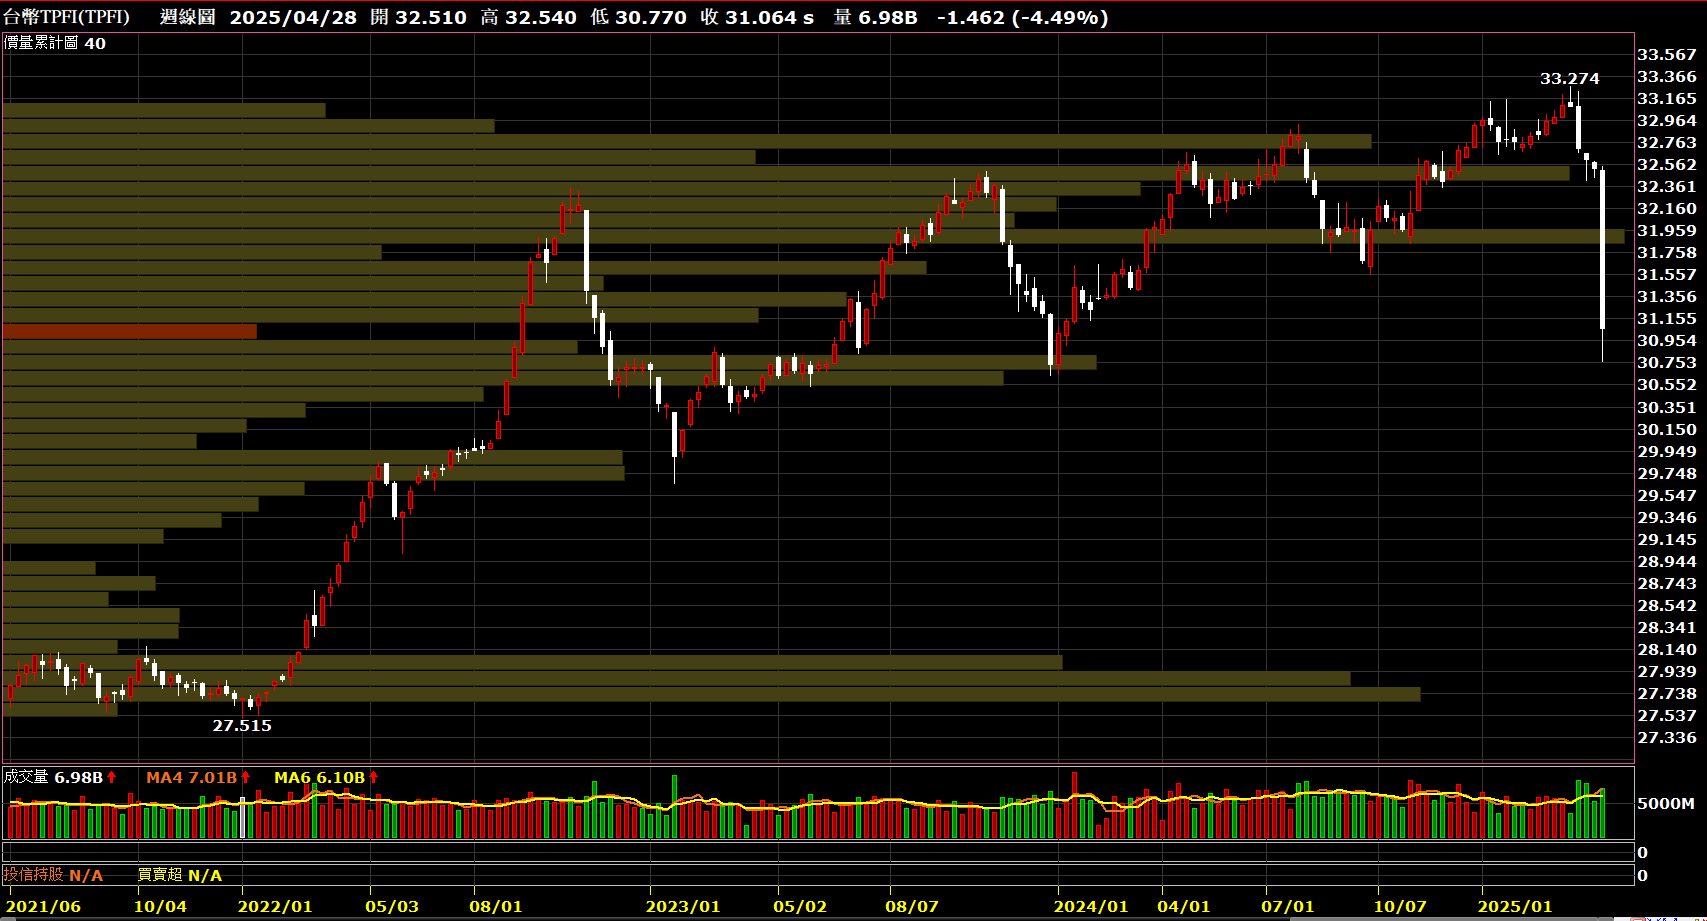Viewport: 1707px width, 921px height.
Task: Click the 31.959 price axis label
Action: (x=1667, y=230)
